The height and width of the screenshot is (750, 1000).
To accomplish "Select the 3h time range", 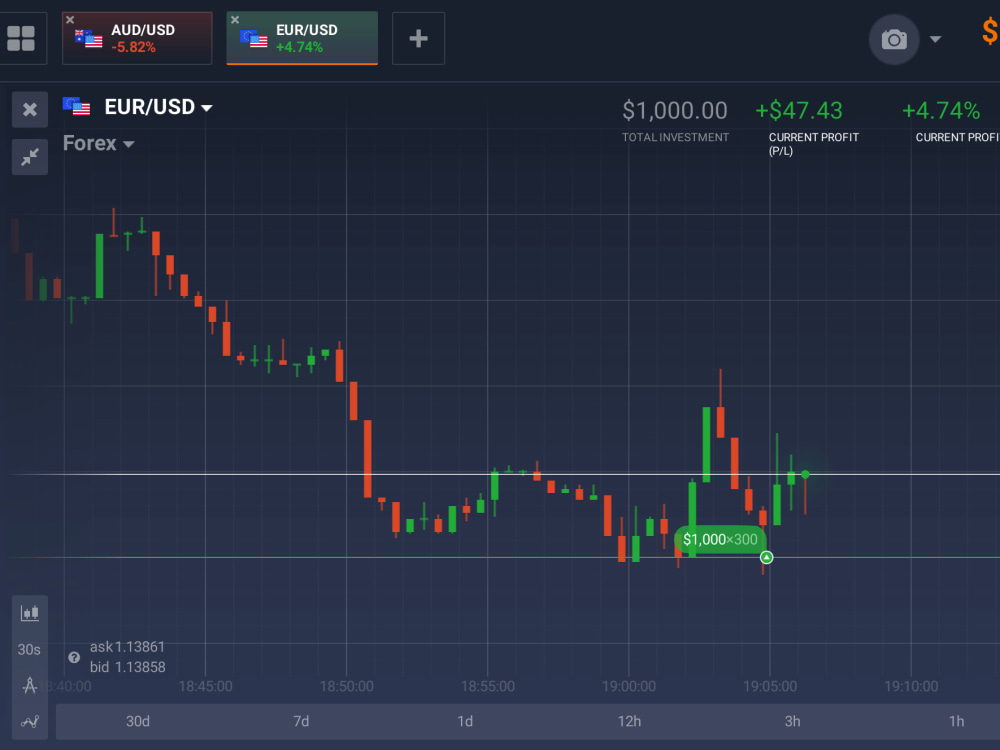I will [792, 721].
